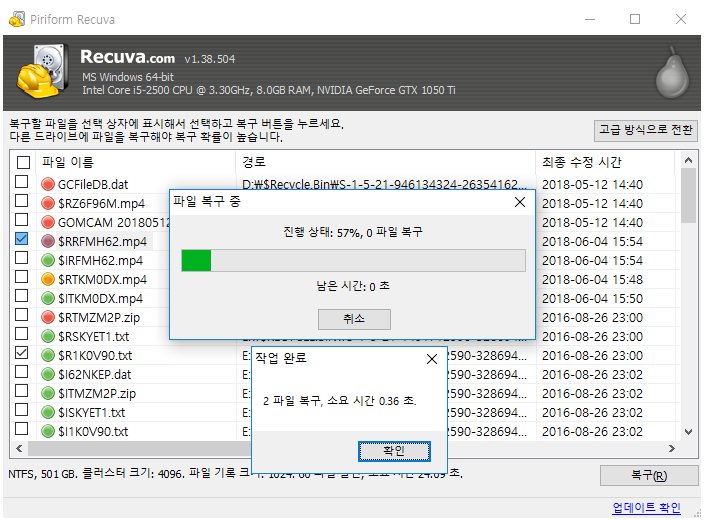Click the status dot of $RRFMH62.mp4
Screen dimensions: 705x520
(x=48, y=241)
